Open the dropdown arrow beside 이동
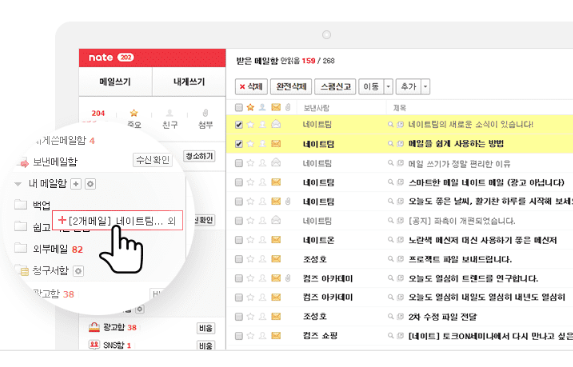Screen dimensions: 573x367 (388, 87)
